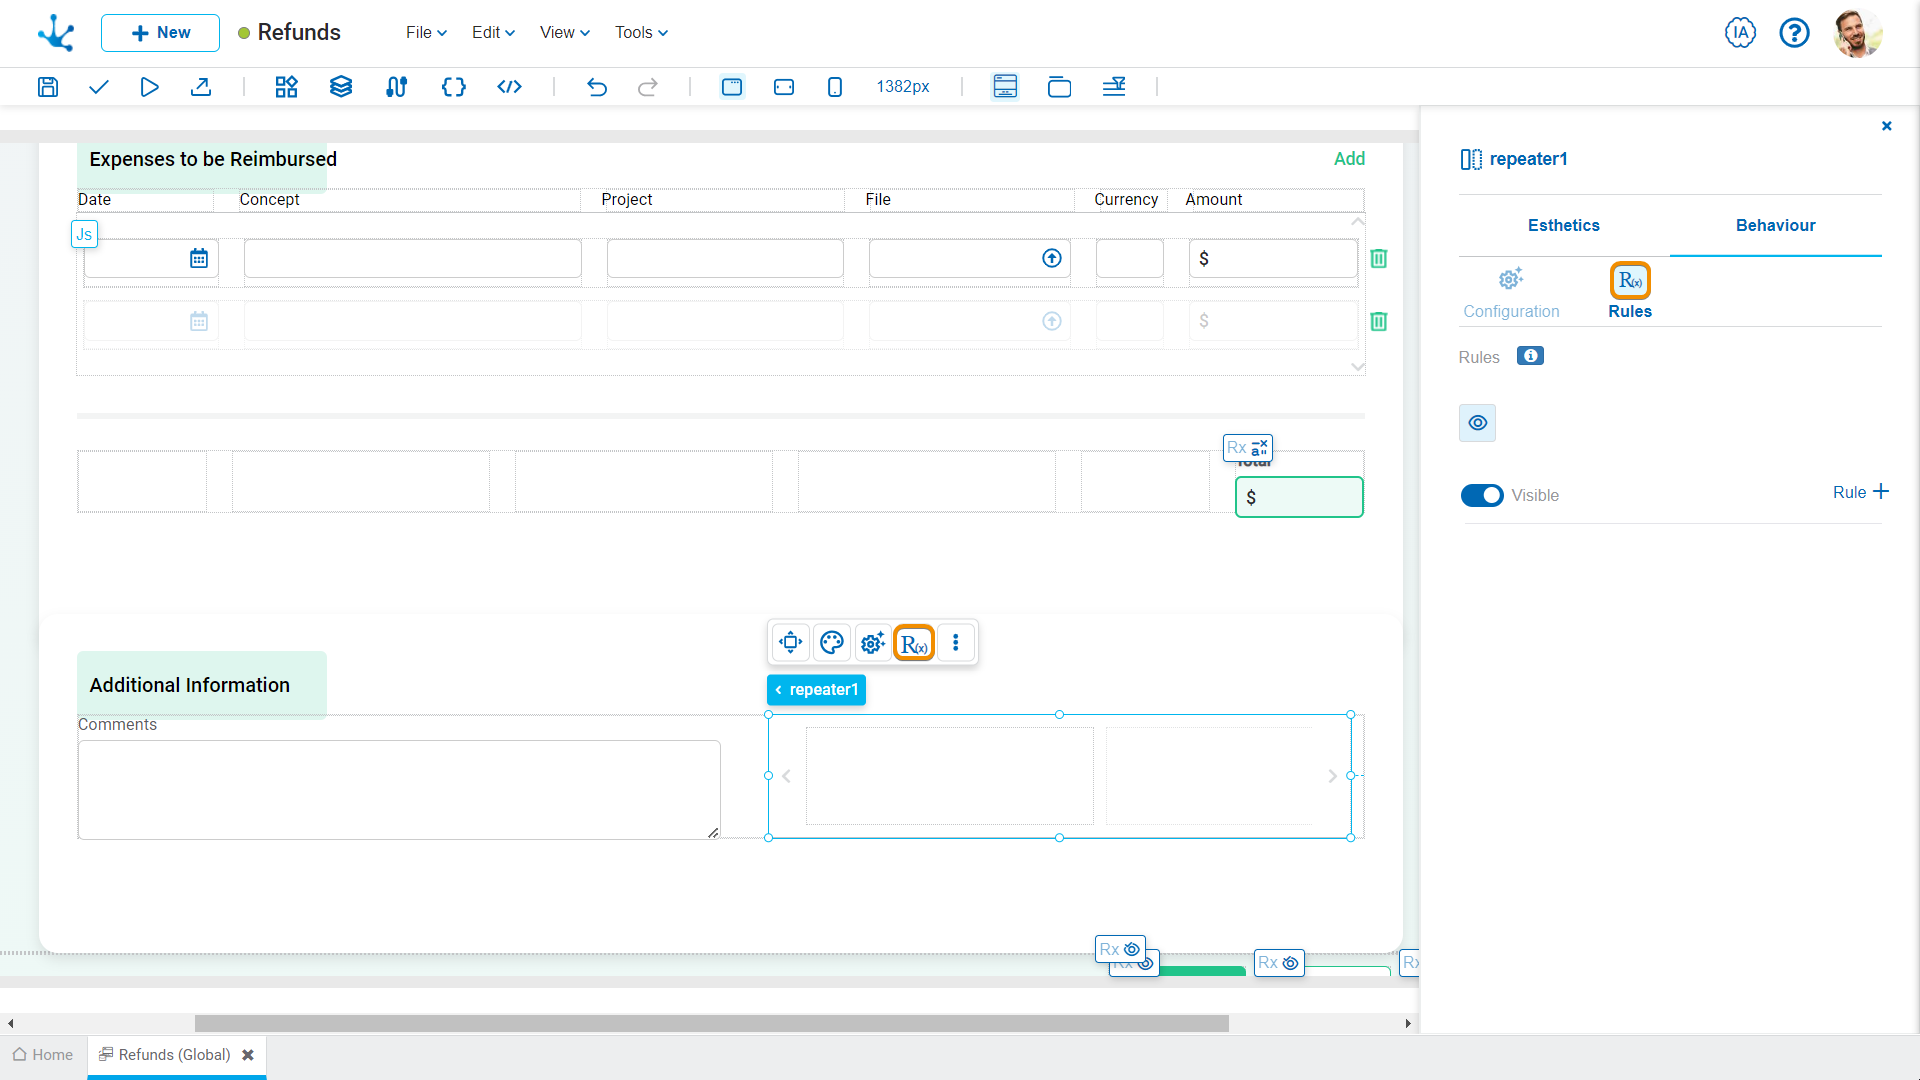1920x1080 pixels.
Task: Select the mobile device view icon
Action: [835, 87]
